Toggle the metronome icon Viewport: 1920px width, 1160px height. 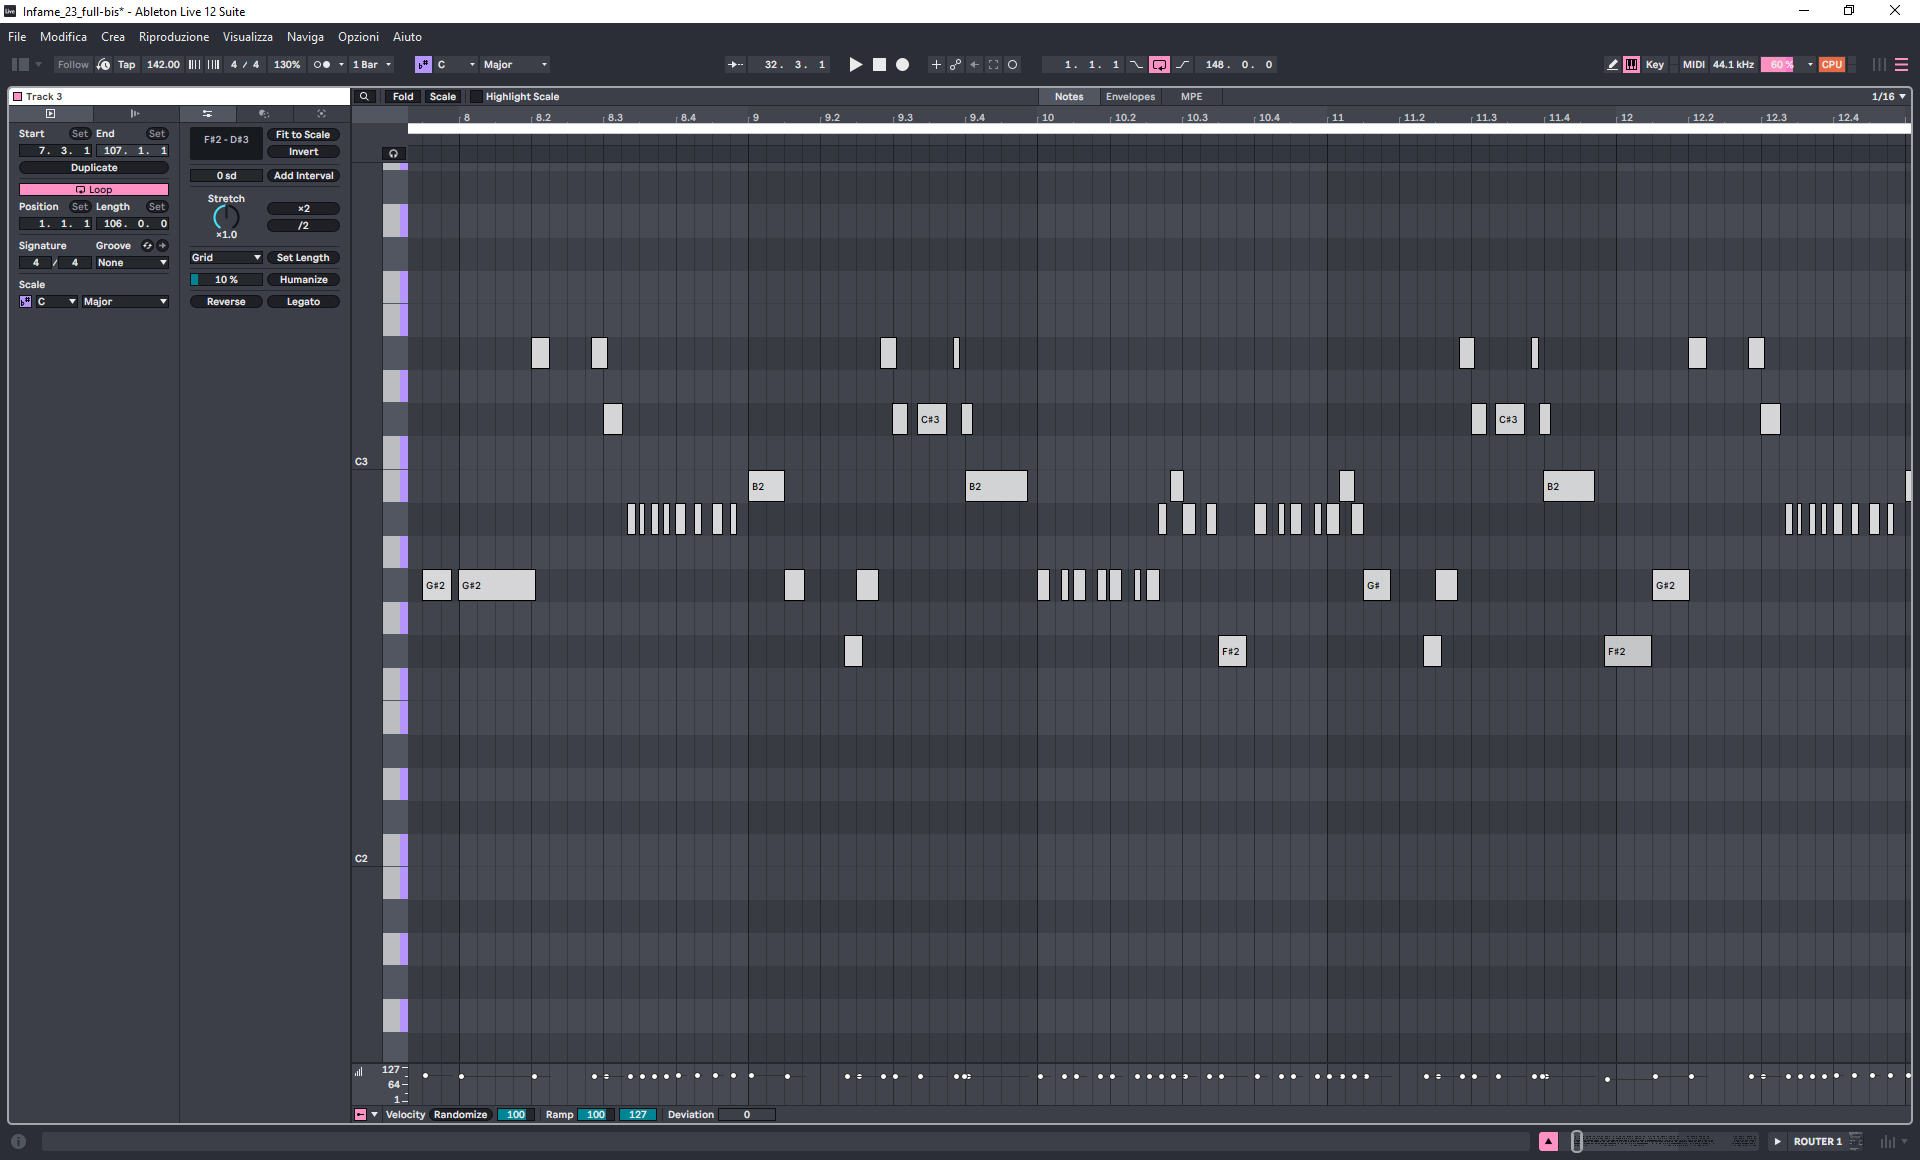(322, 64)
